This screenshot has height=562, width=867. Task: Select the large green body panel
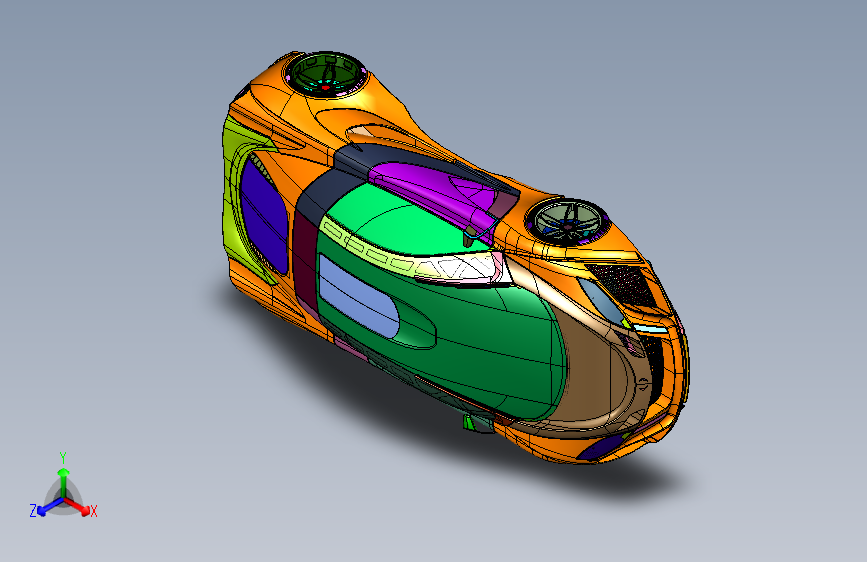coord(476,337)
